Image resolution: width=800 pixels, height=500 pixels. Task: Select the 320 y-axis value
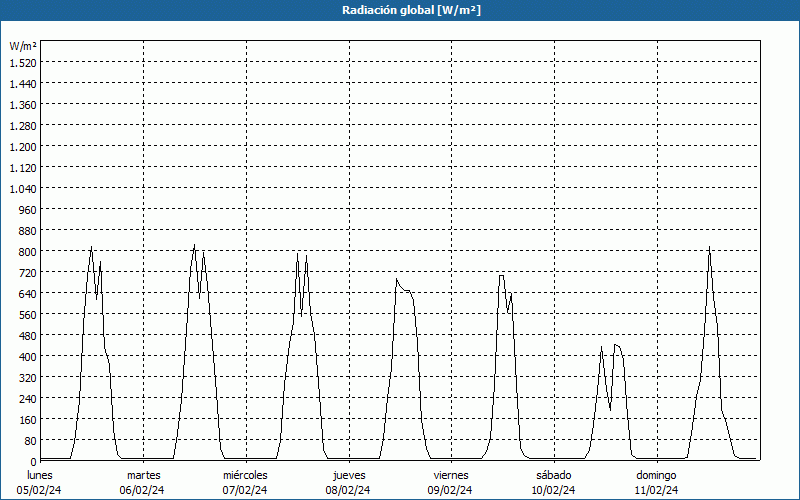(x=27, y=378)
